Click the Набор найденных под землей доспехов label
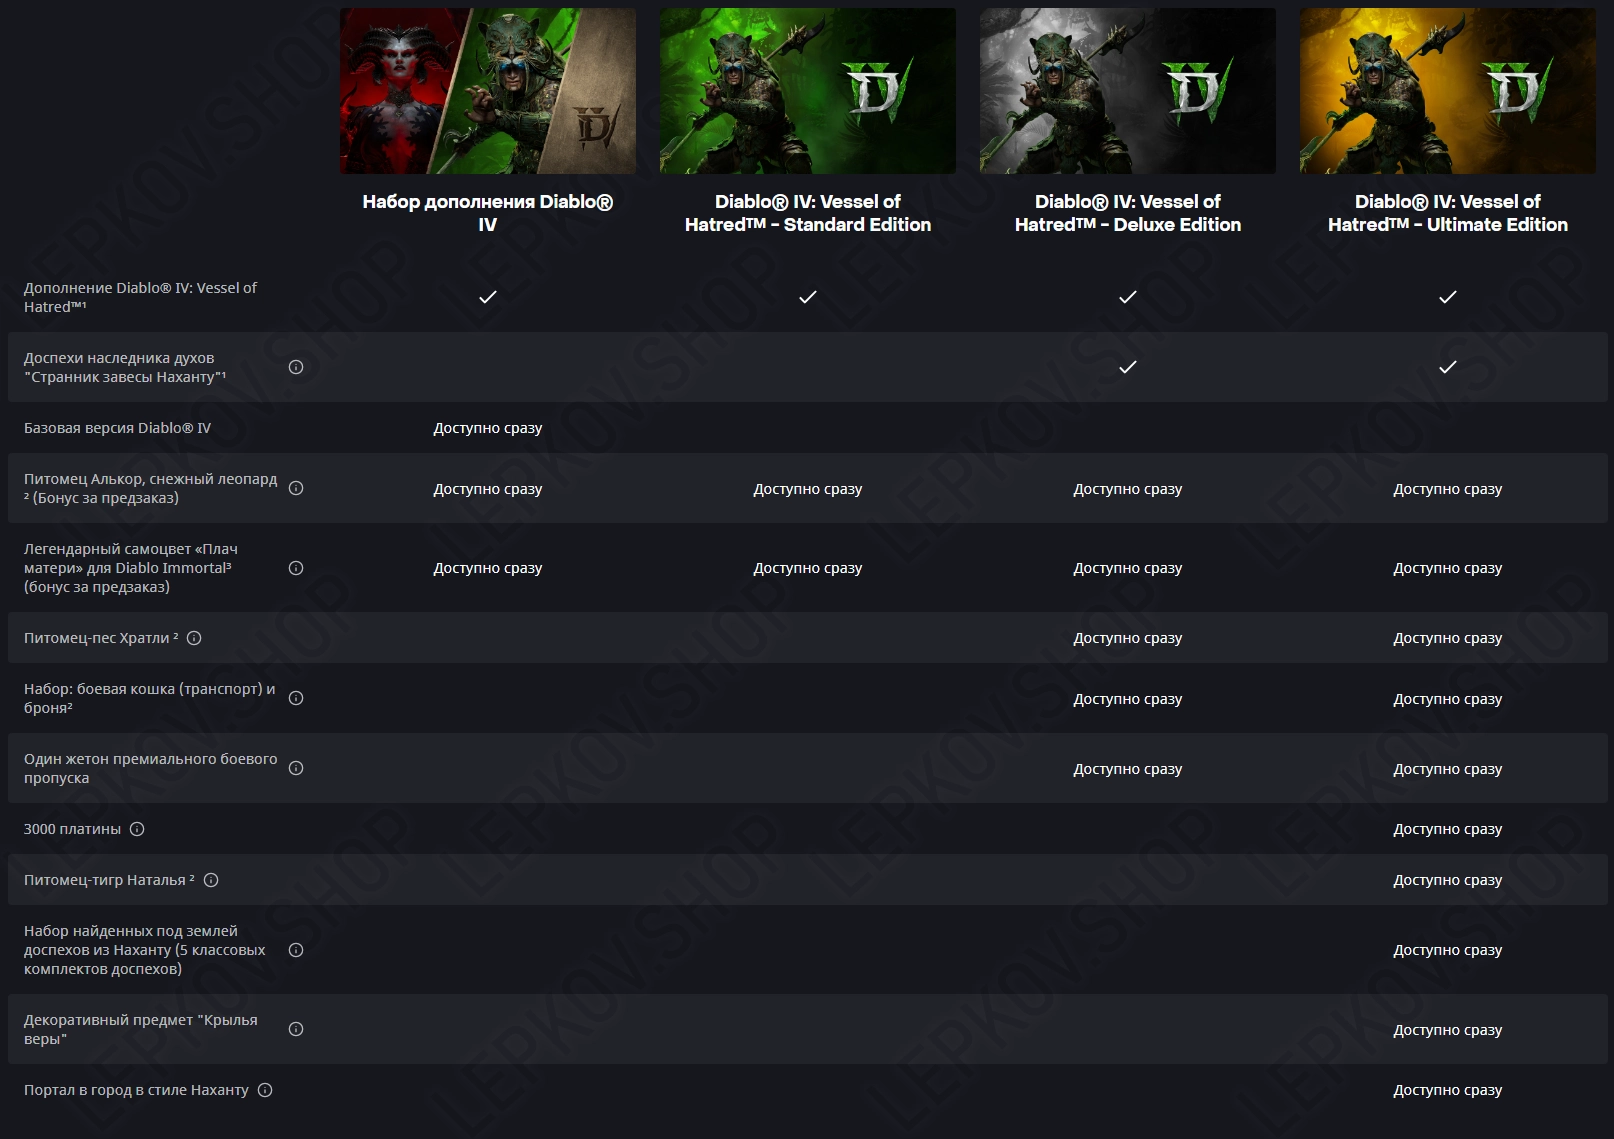 145,950
